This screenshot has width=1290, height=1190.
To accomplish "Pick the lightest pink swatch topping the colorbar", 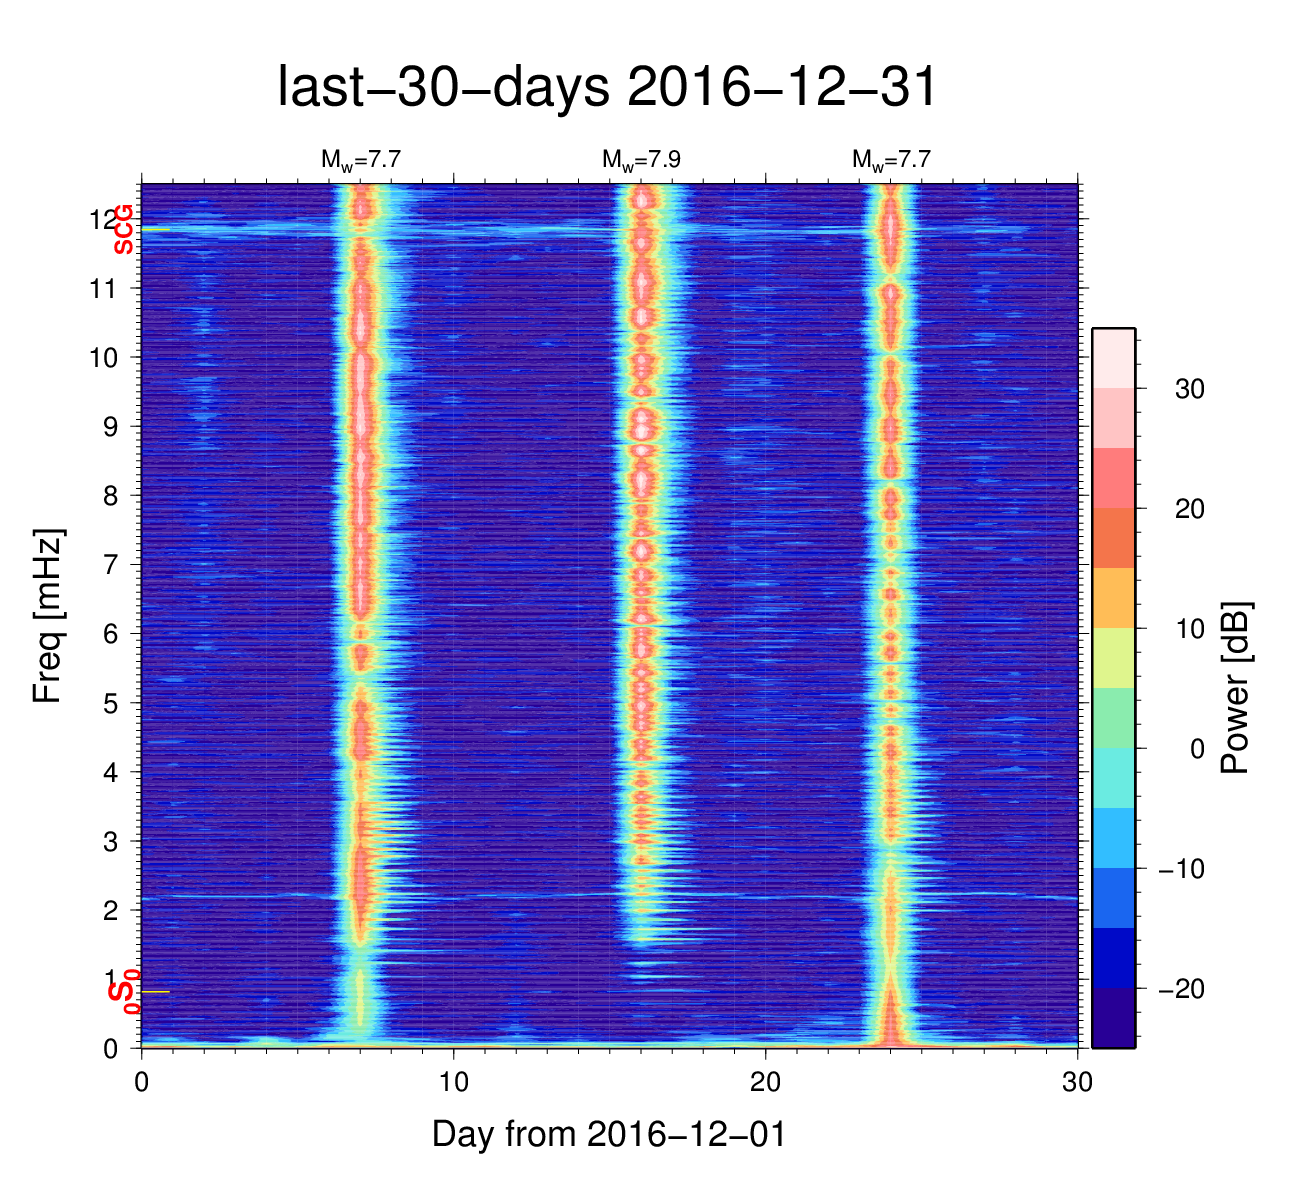I will tap(1113, 357).
